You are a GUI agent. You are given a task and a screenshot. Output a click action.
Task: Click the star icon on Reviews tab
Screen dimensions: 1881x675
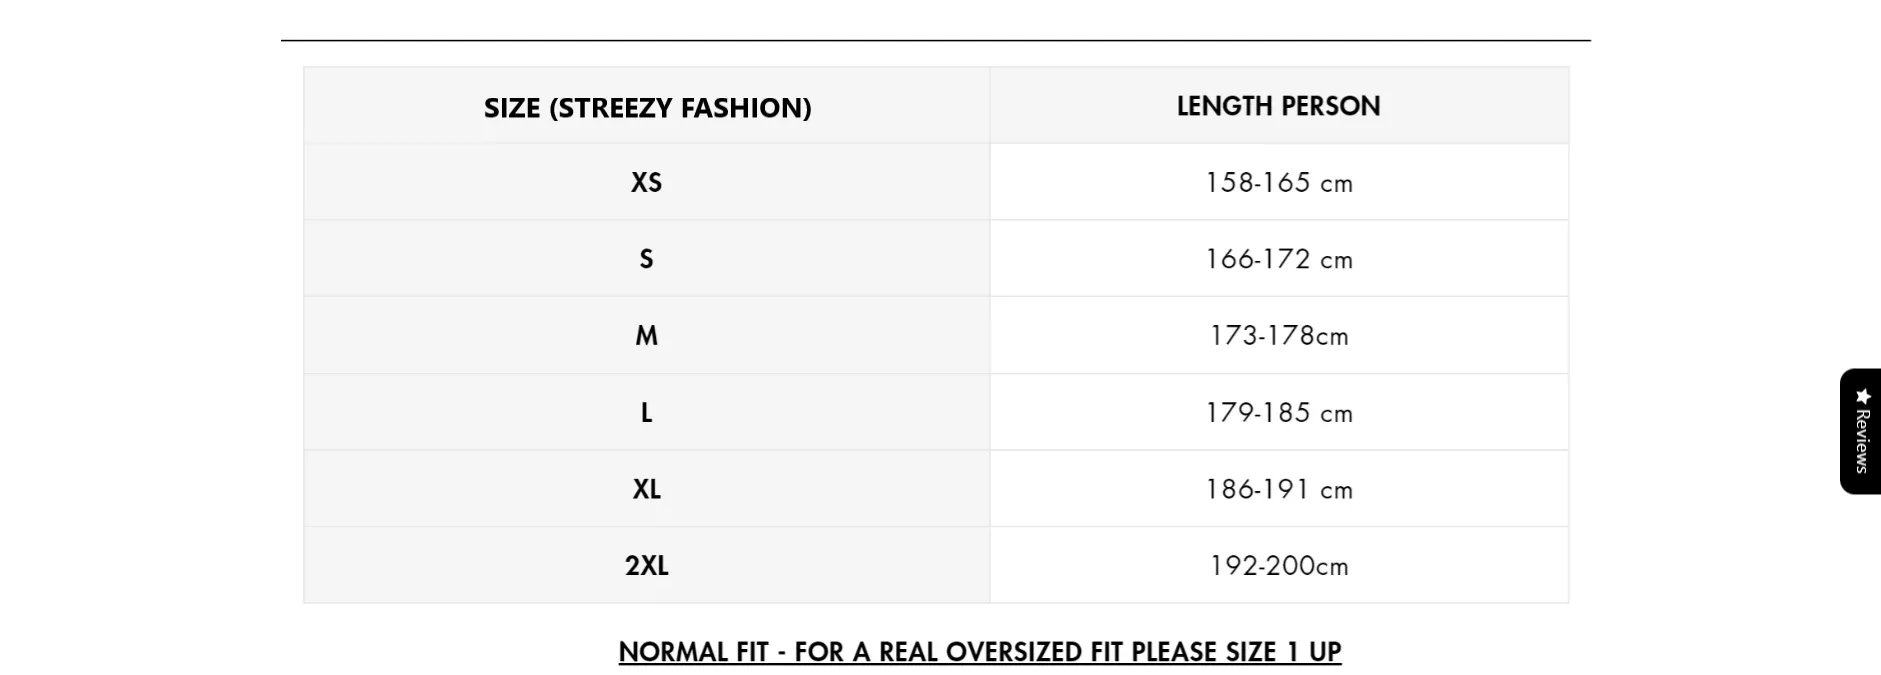tap(1862, 396)
